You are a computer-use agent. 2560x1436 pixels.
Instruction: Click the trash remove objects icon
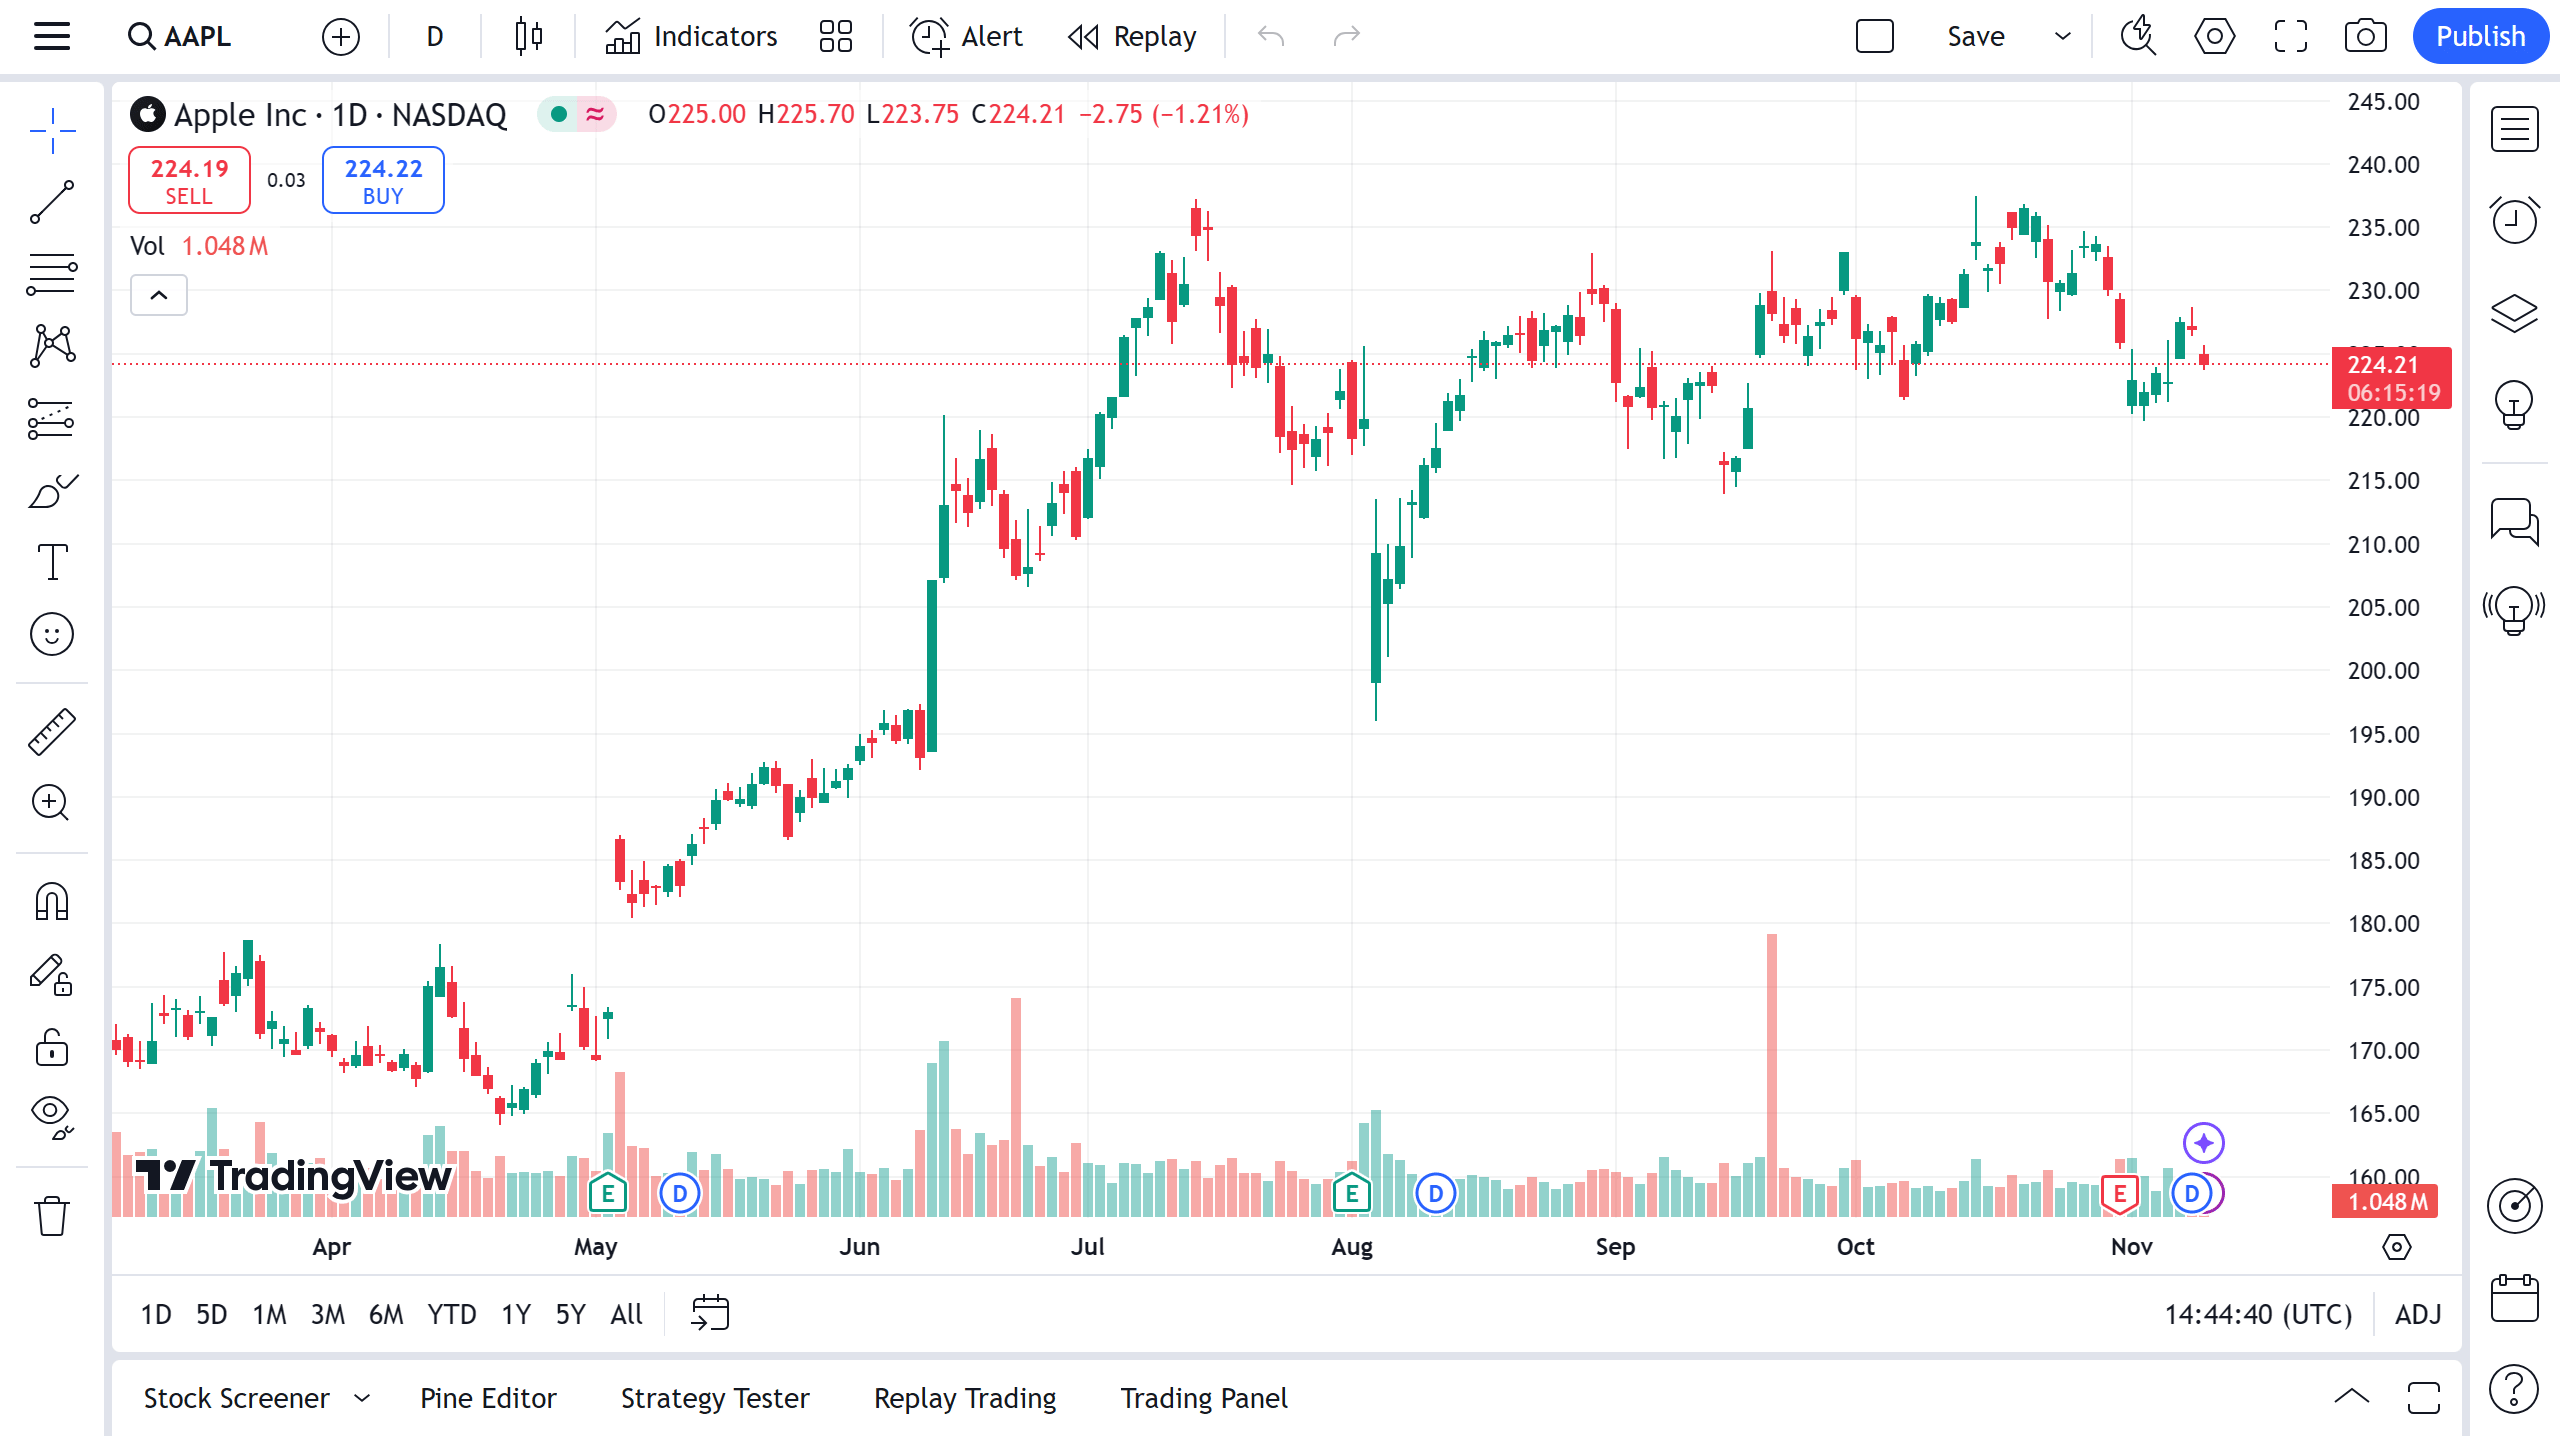pyautogui.click(x=52, y=1216)
